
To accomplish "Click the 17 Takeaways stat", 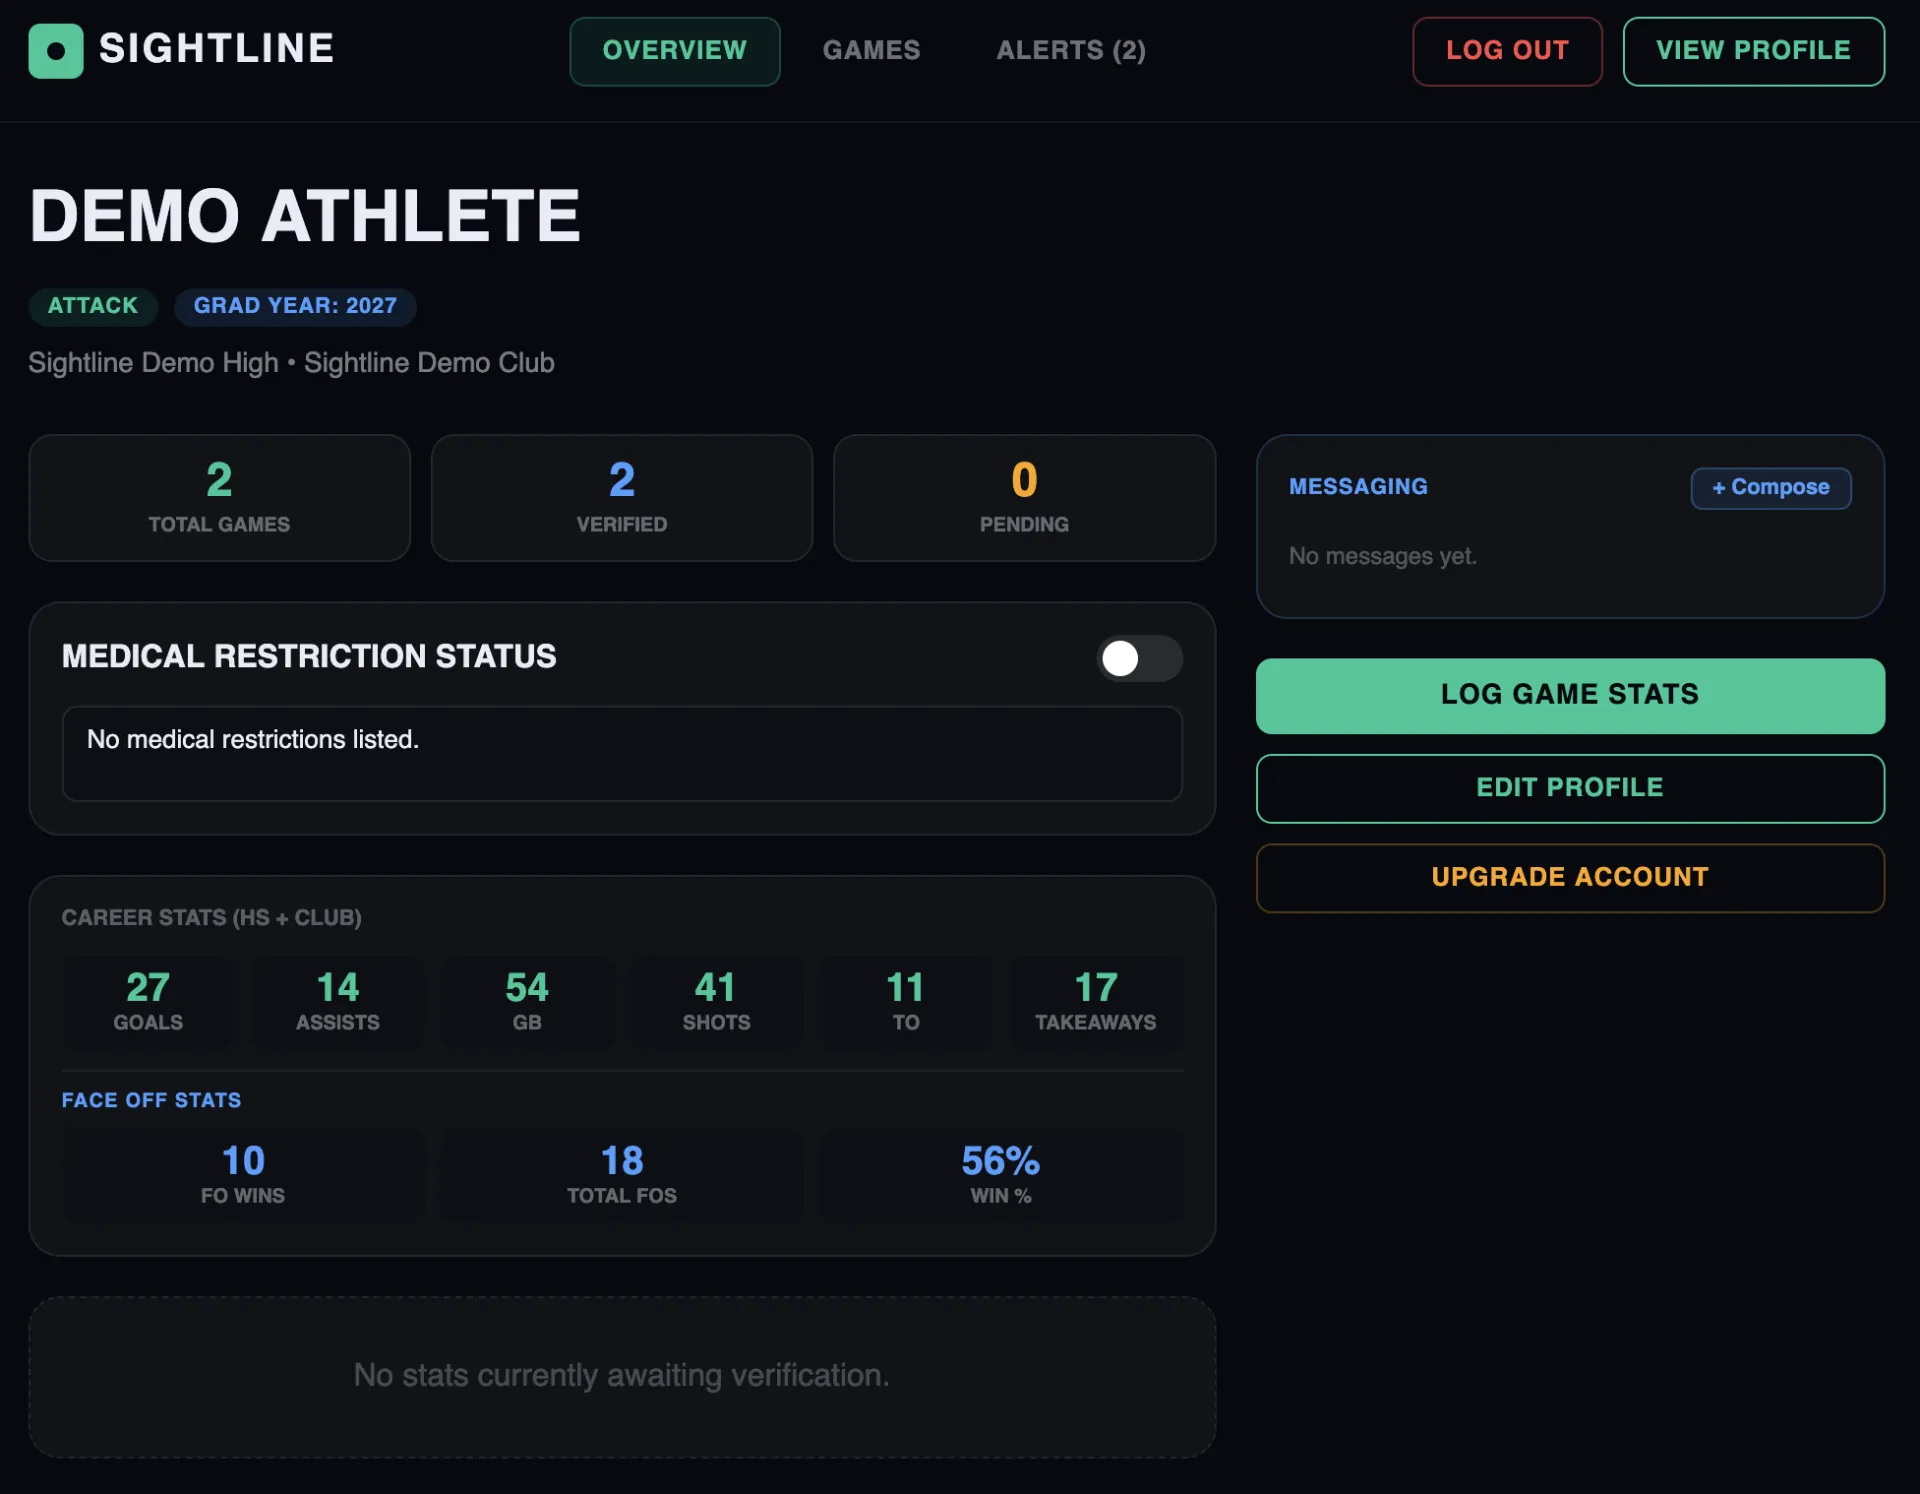I will 1096,1001.
